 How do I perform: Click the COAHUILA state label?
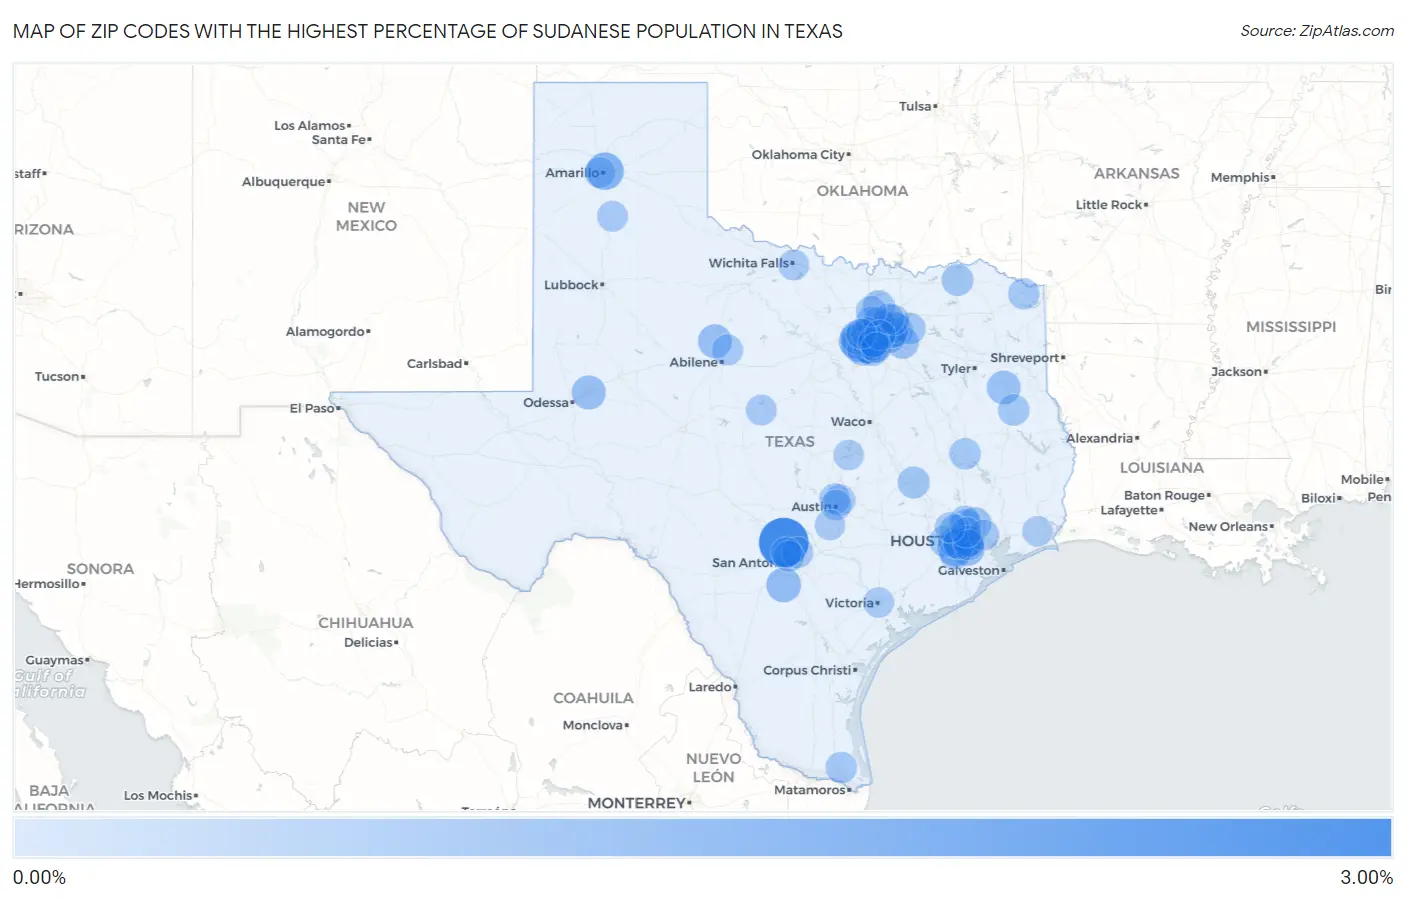pos(593,698)
